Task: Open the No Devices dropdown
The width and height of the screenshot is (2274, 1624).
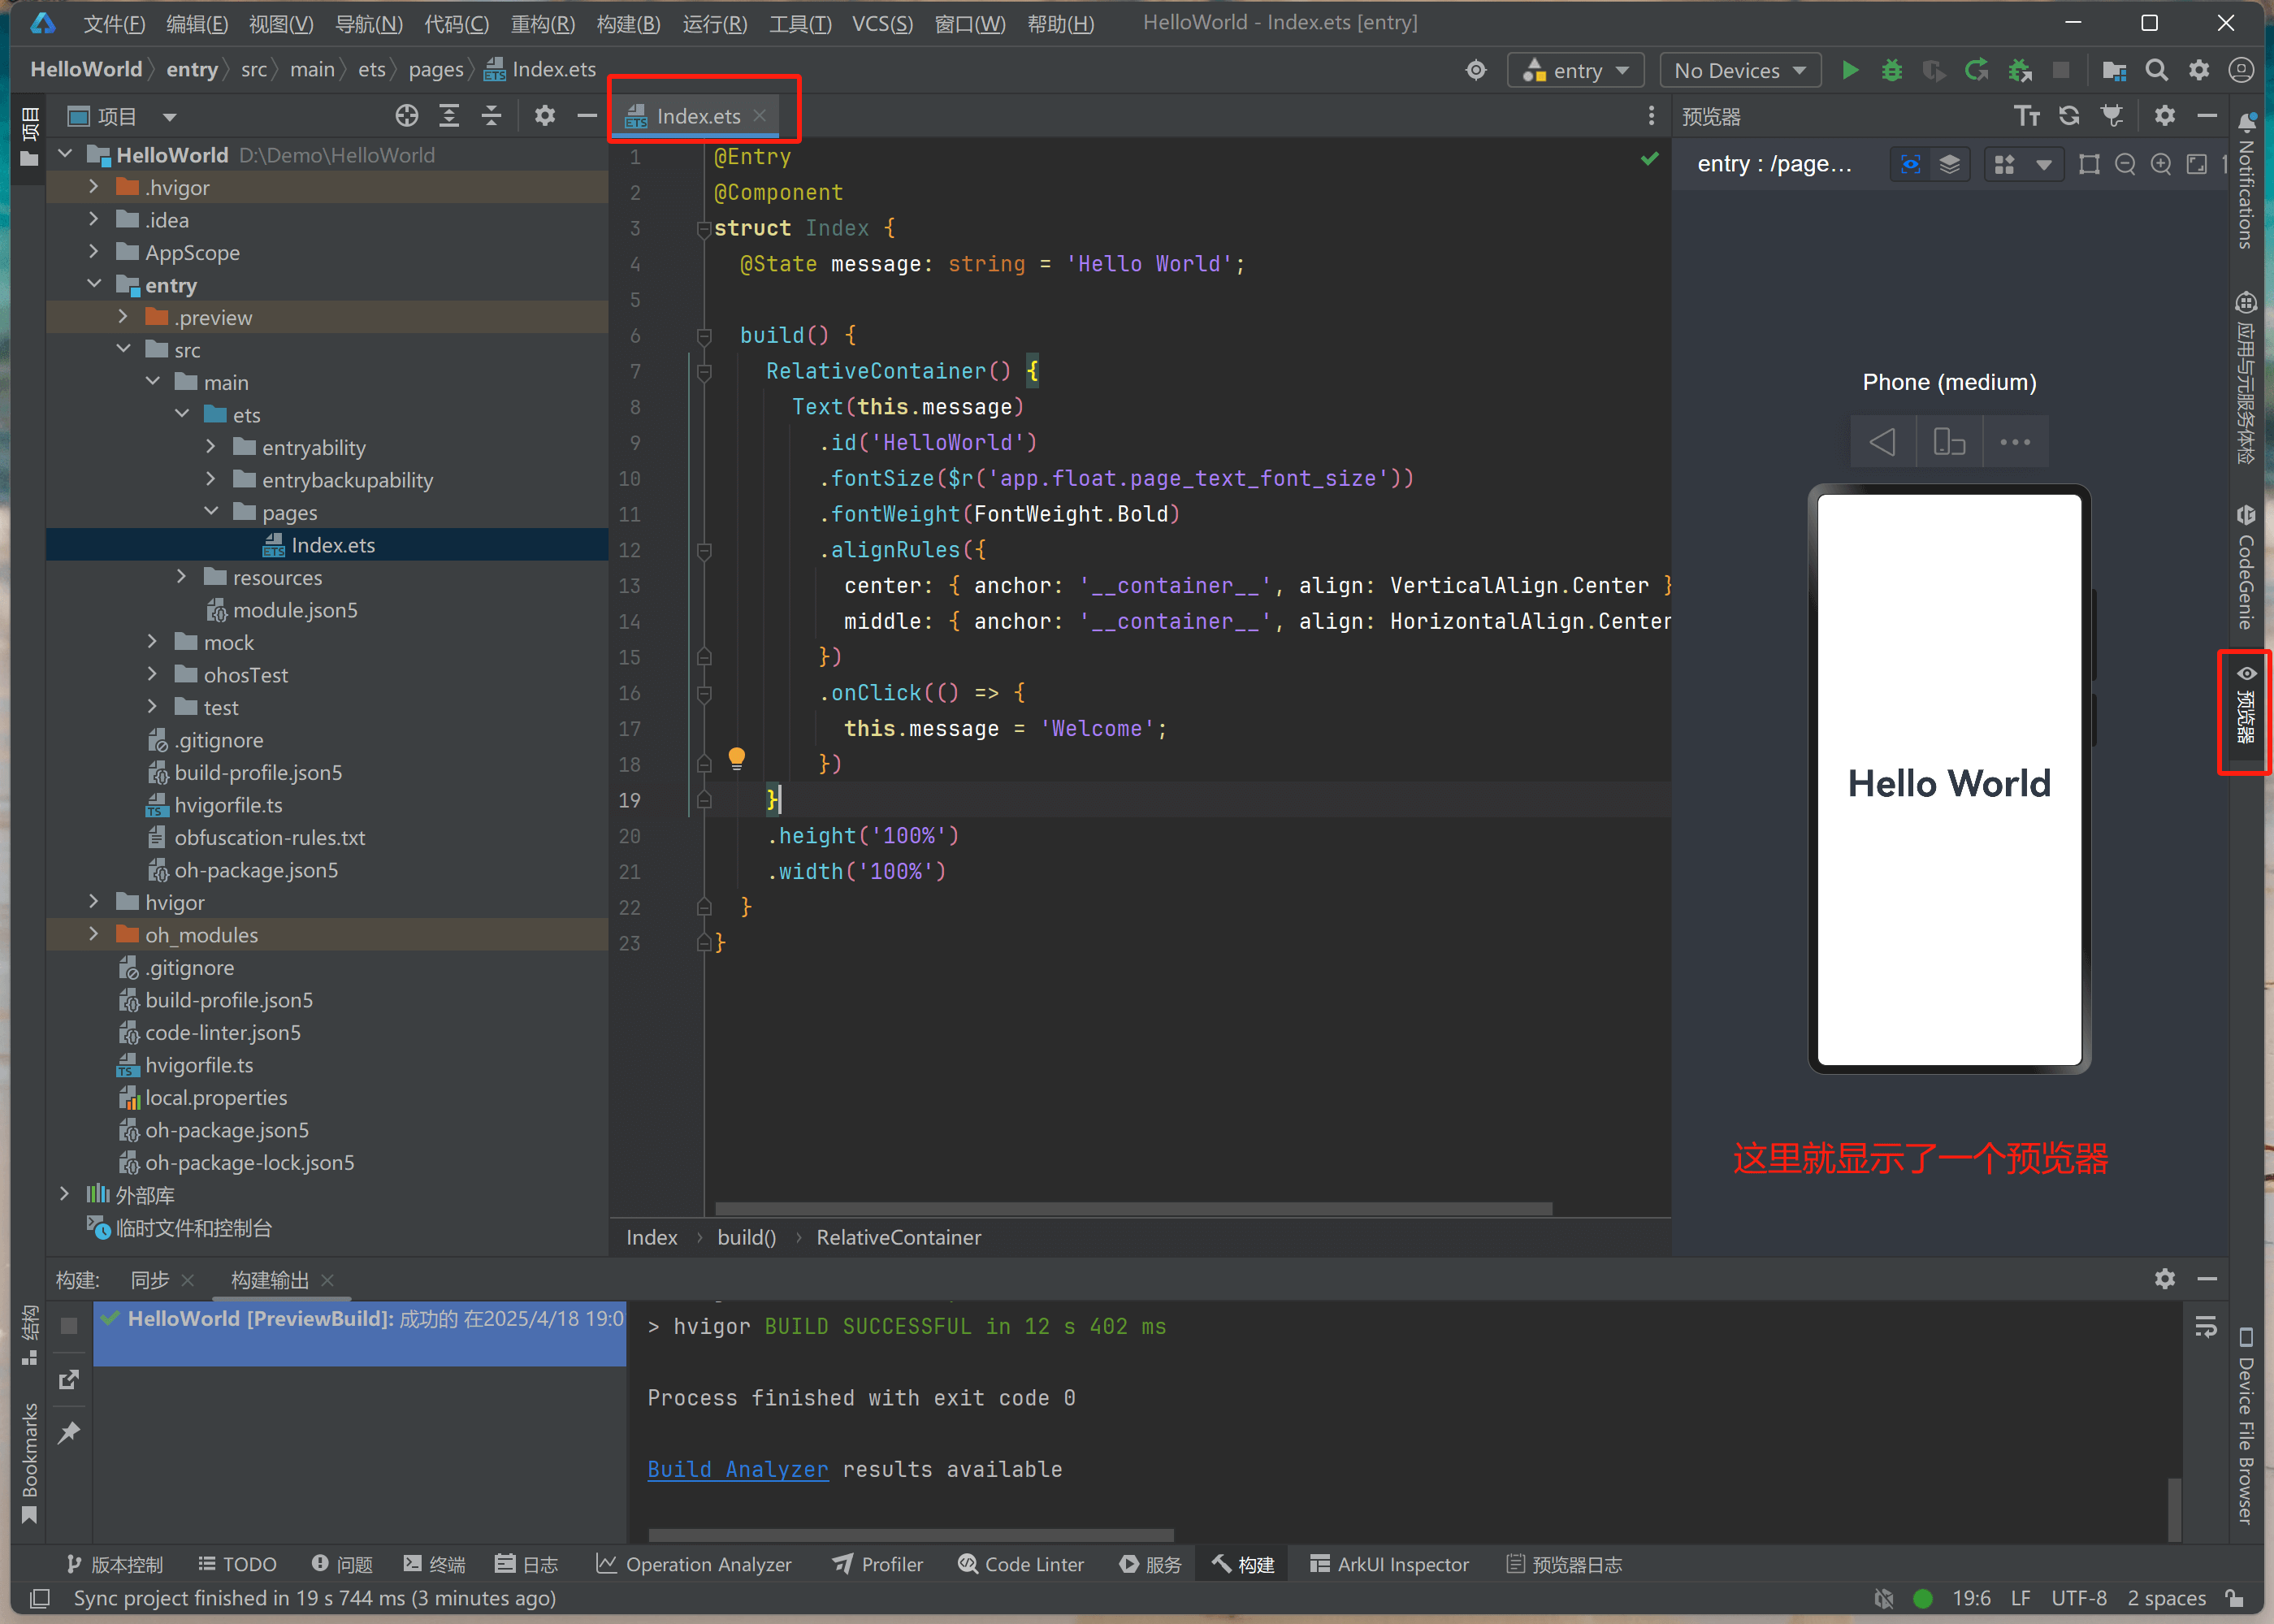Action: (x=1739, y=70)
